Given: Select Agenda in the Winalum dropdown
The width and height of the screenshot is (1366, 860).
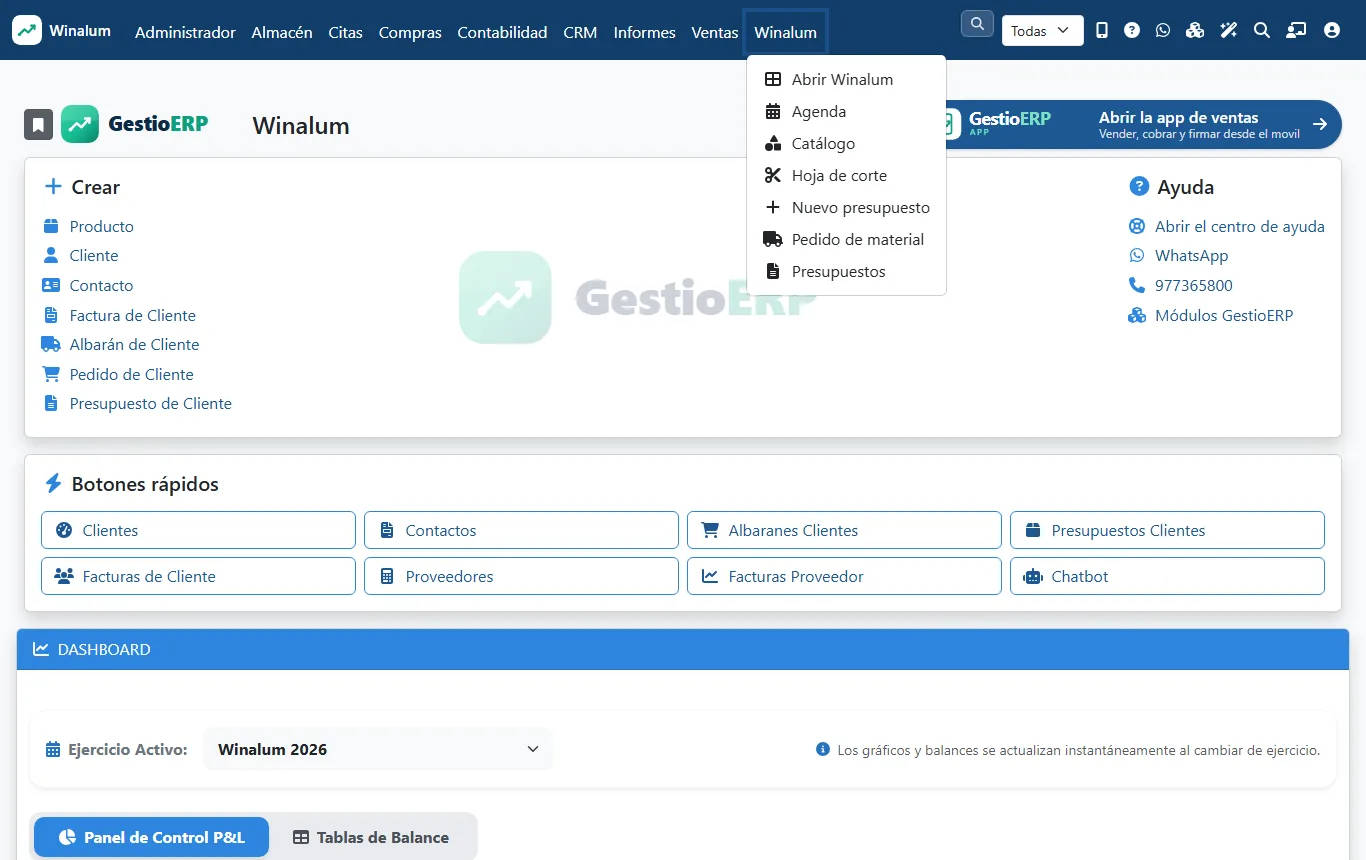Looking at the screenshot, I should tap(846, 112).
